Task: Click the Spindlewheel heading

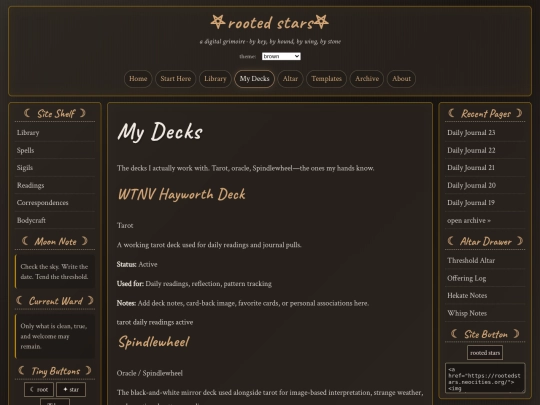Action: [x=154, y=342]
